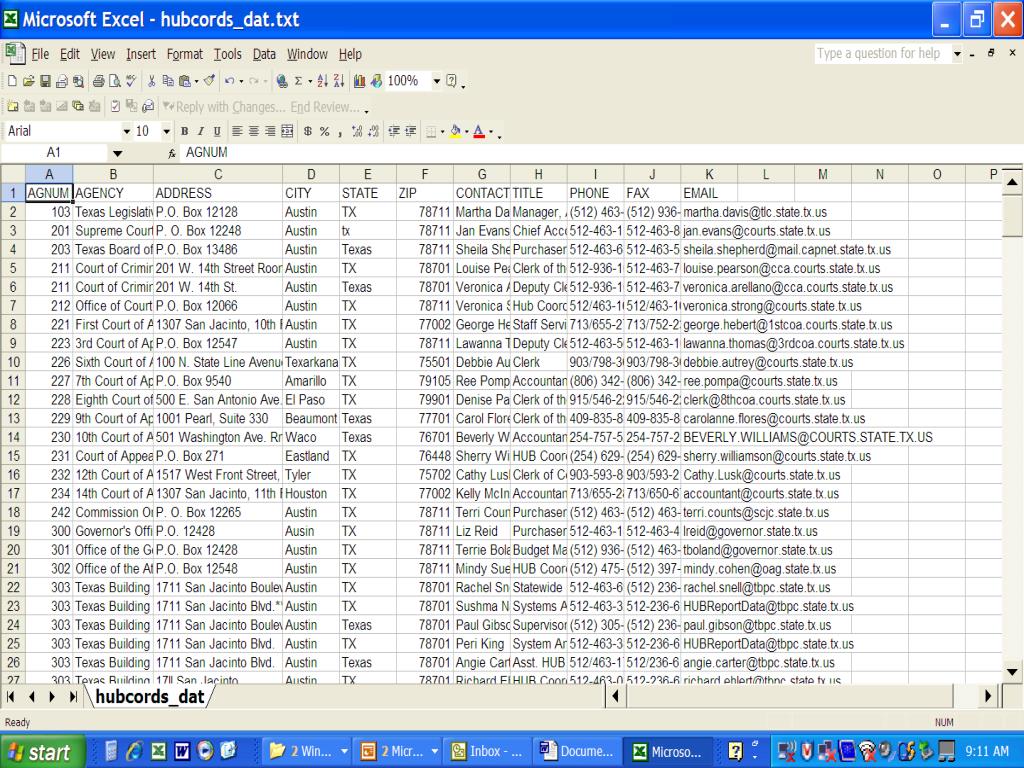Toggle Align Left
Viewport: 1024px width, 768px height.
[237, 131]
